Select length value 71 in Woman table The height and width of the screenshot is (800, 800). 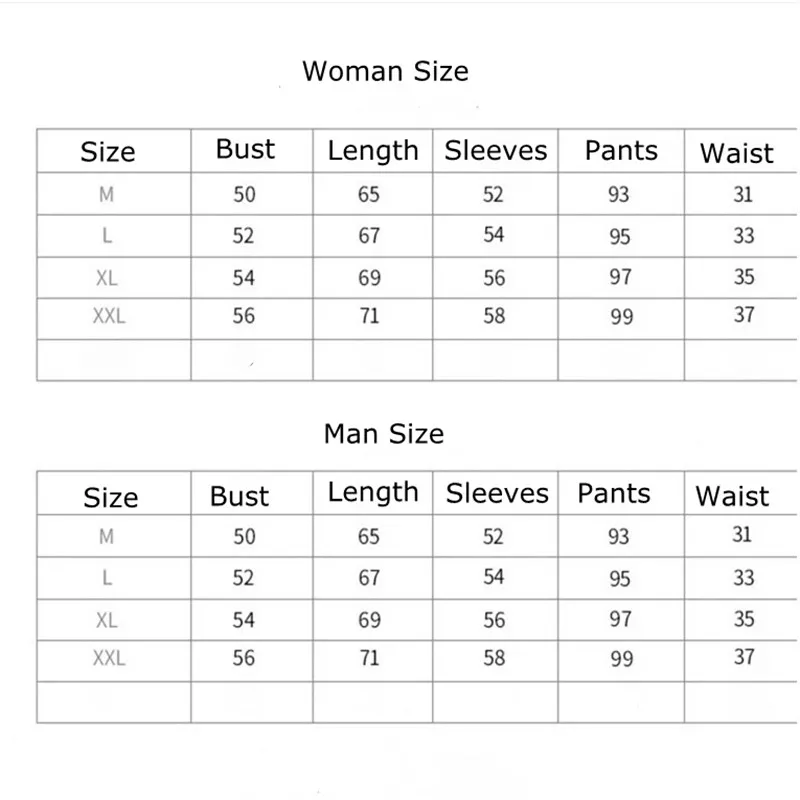click(369, 316)
